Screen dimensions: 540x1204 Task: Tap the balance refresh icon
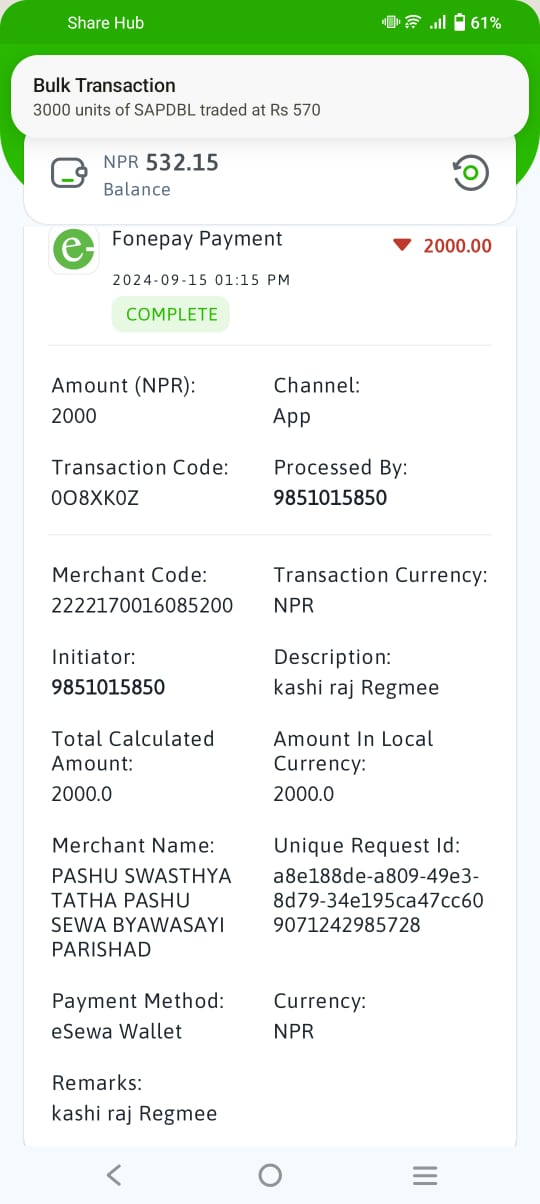(x=471, y=174)
